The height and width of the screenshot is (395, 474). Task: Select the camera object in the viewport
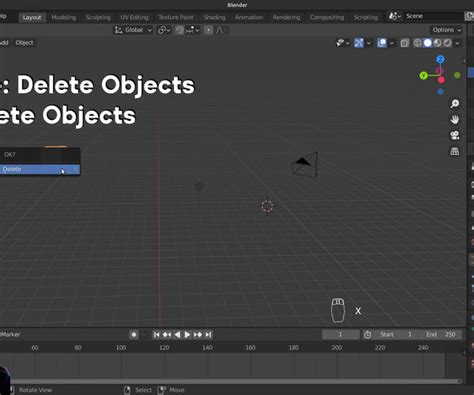[x=305, y=165]
